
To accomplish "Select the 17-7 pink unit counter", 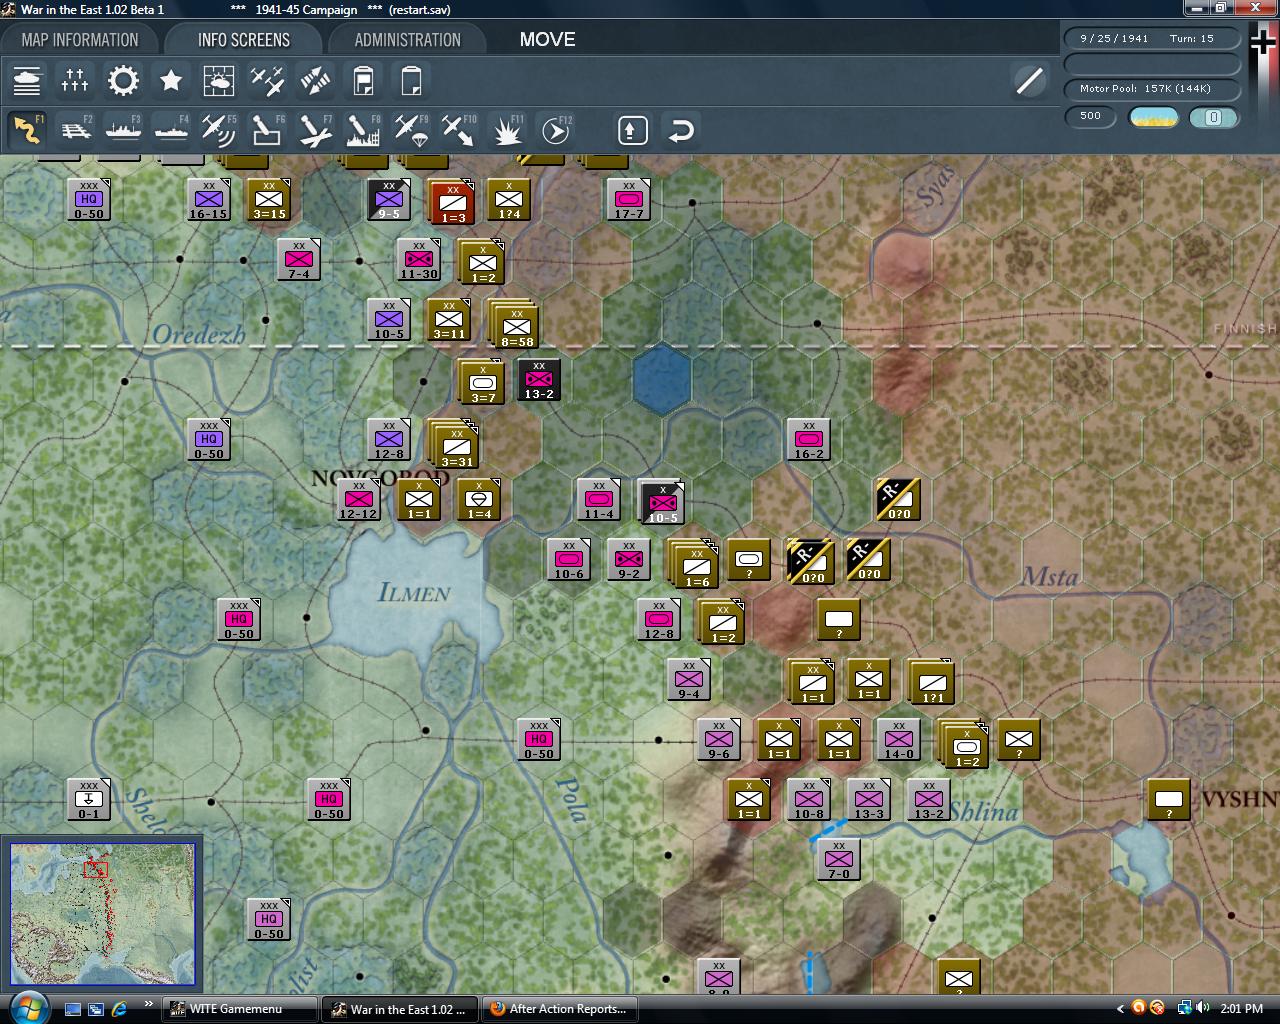I will (628, 200).
